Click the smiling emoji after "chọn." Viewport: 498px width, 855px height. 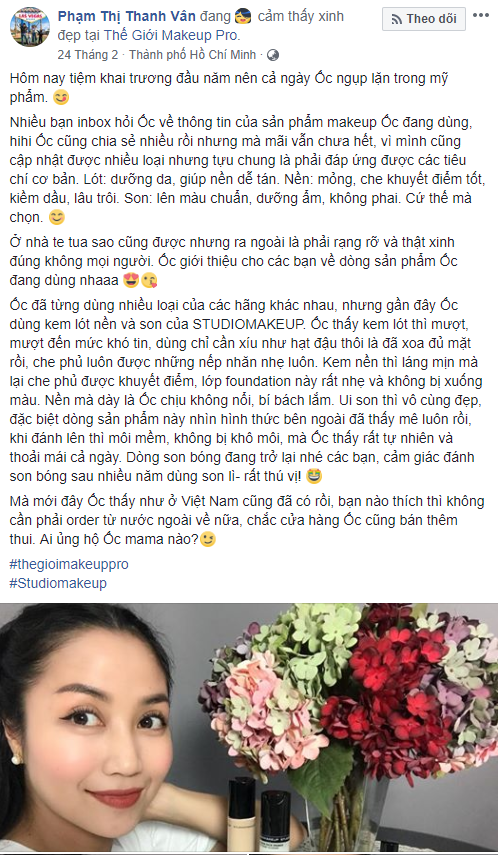(x=57, y=217)
